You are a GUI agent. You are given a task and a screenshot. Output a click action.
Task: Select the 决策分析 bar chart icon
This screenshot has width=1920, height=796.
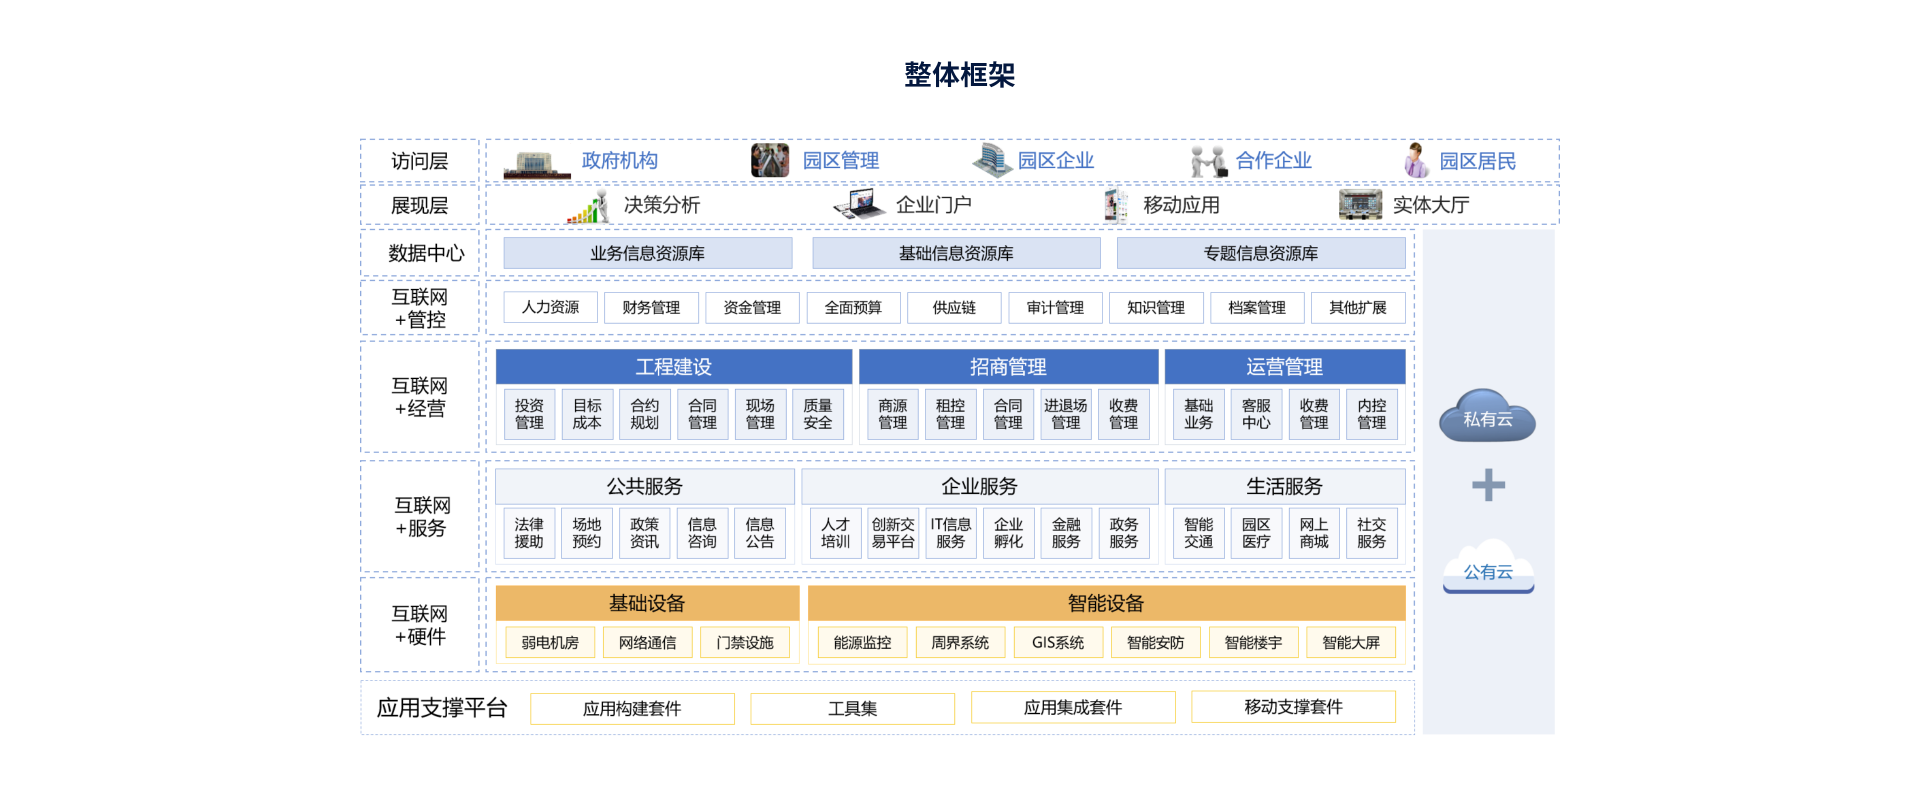(588, 207)
